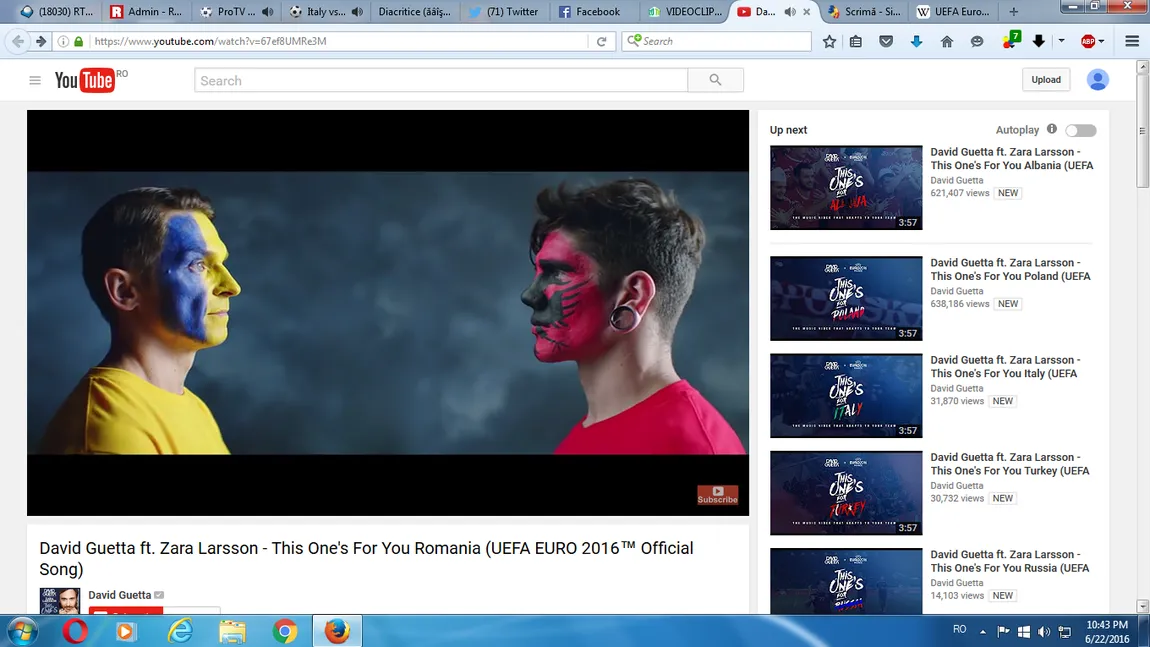
Task: Open the Firefox downloads blue arrow
Action: [x=916, y=42]
